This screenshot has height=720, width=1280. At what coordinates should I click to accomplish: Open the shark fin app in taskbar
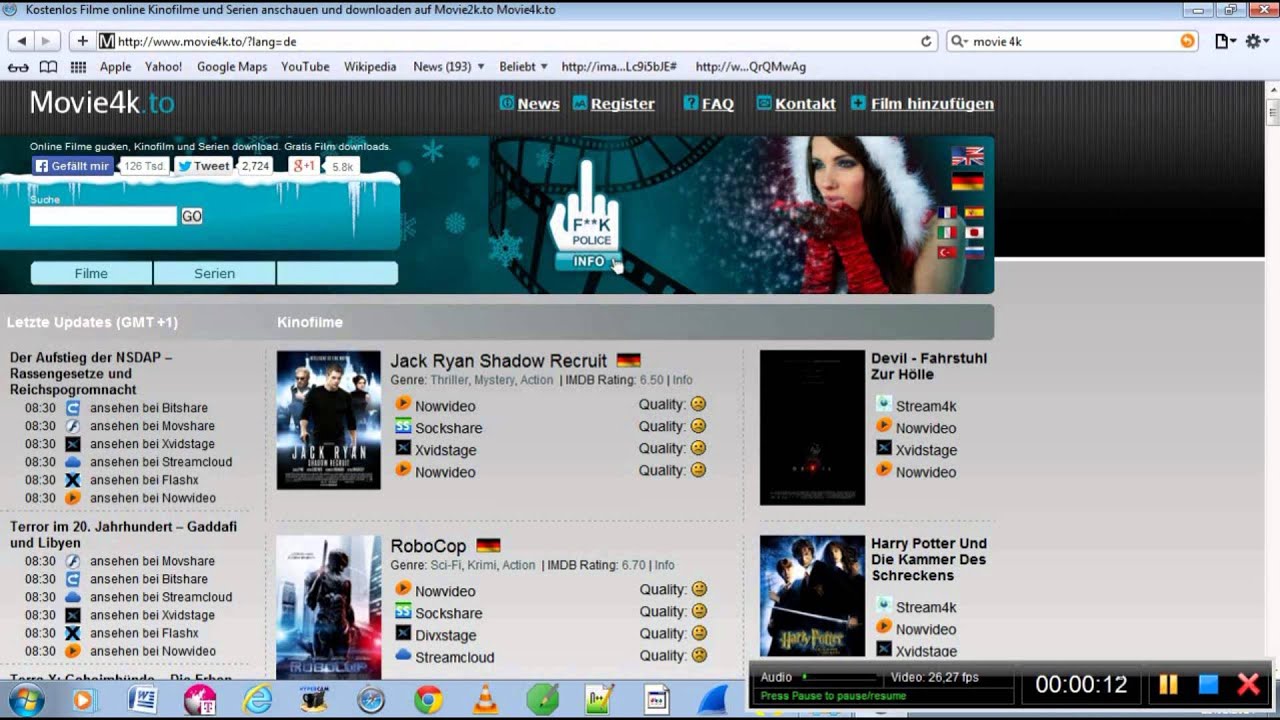point(713,700)
